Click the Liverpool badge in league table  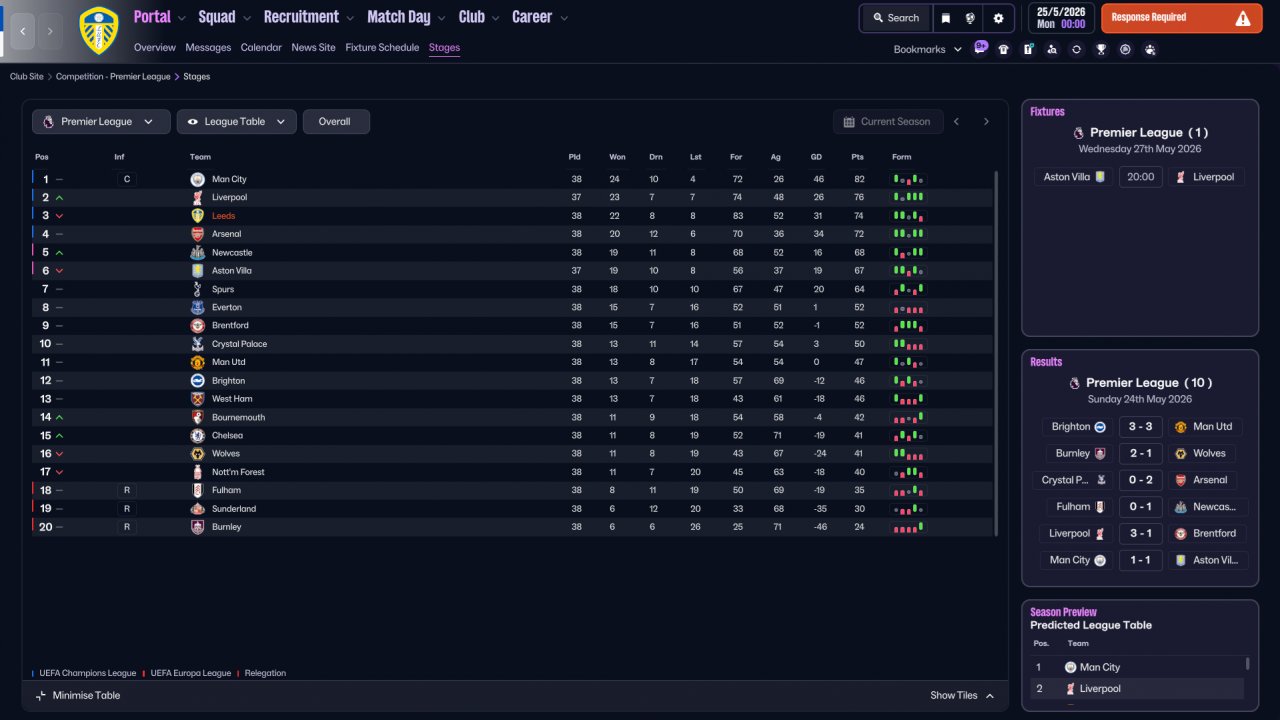197,198
